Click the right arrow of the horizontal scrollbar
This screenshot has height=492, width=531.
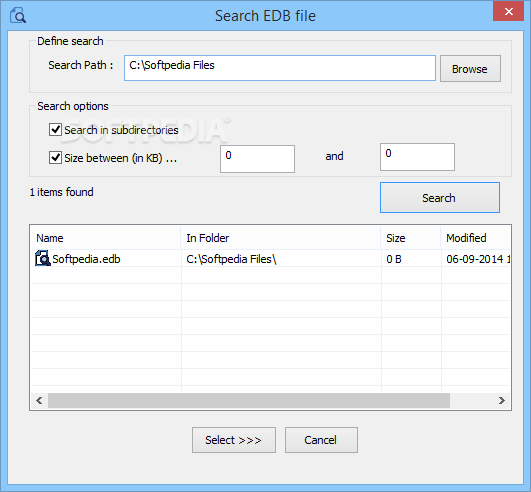click(502, 401)
